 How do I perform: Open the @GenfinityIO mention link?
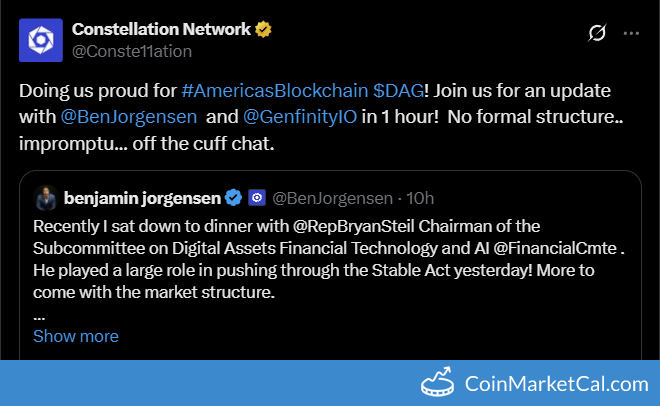(x=300, y=117)
